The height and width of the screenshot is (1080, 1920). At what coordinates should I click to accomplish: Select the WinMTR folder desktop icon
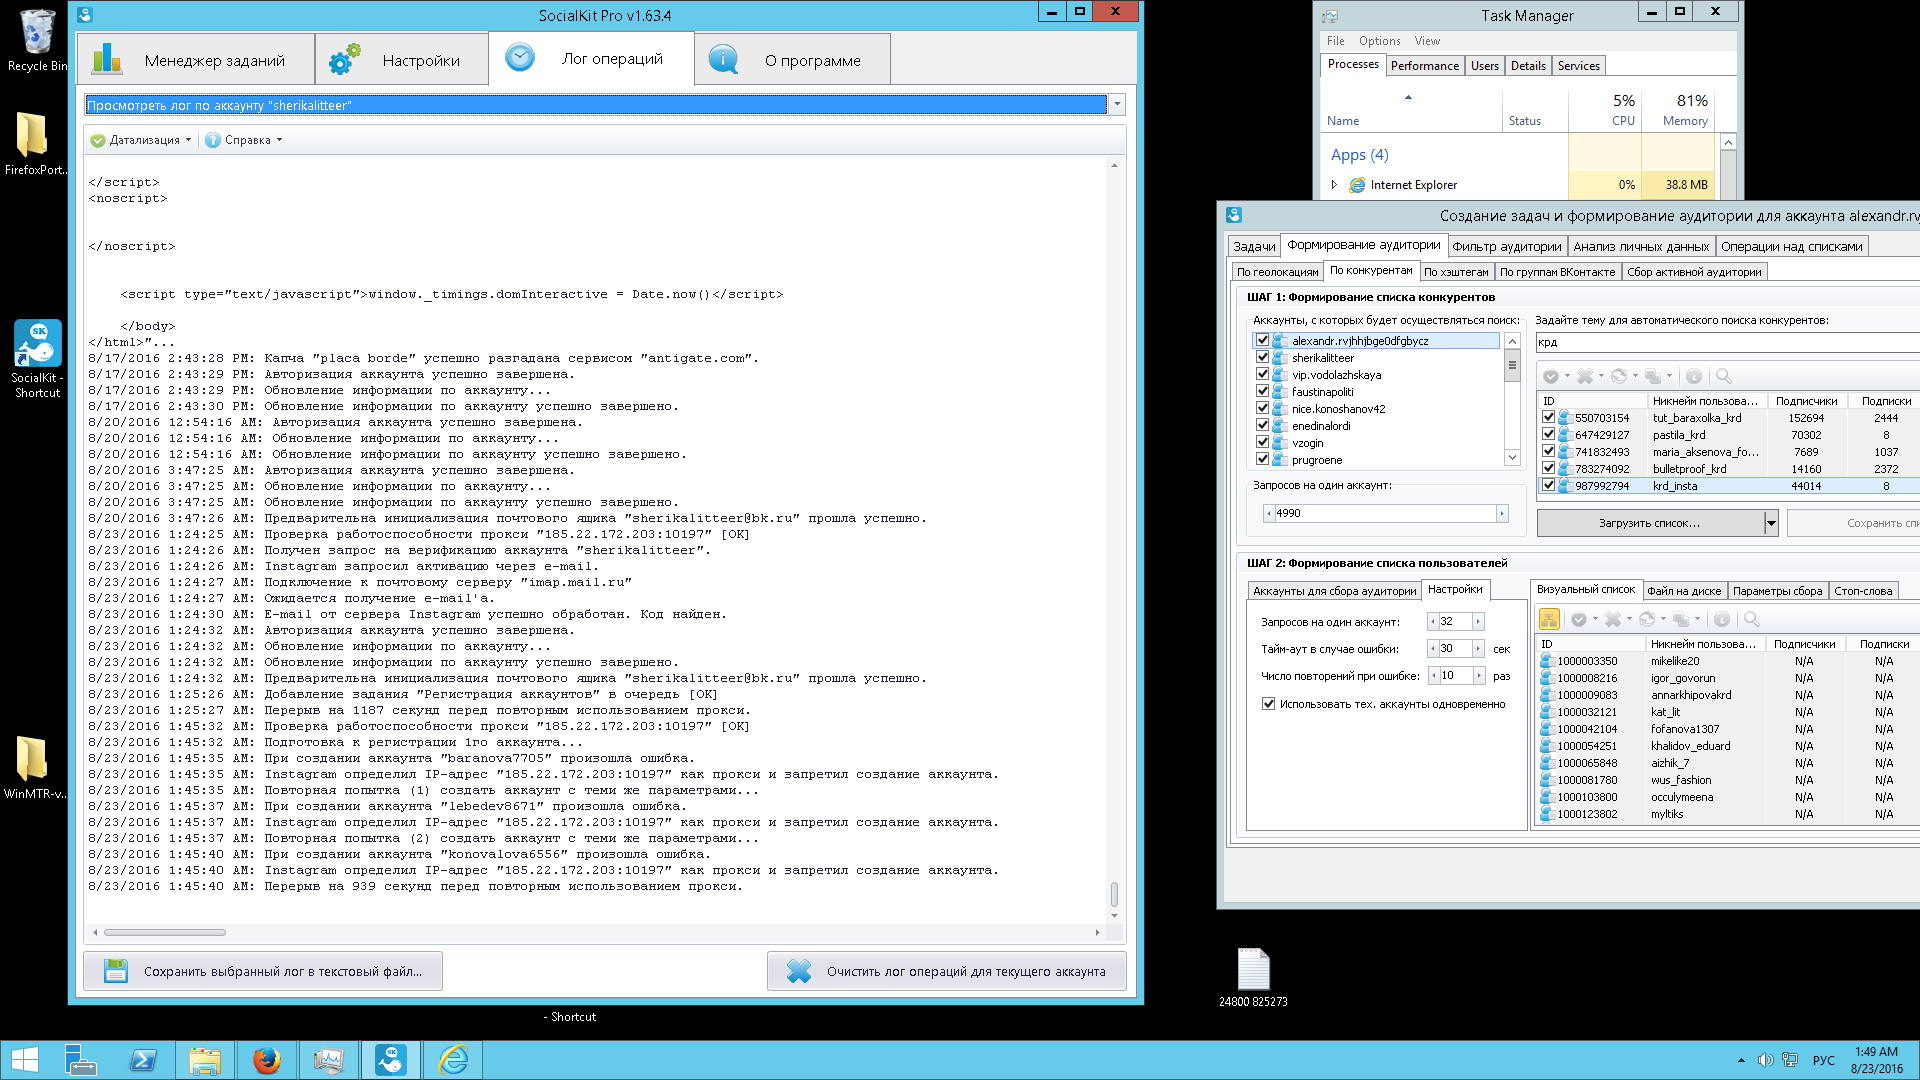[x=35, y=767]
